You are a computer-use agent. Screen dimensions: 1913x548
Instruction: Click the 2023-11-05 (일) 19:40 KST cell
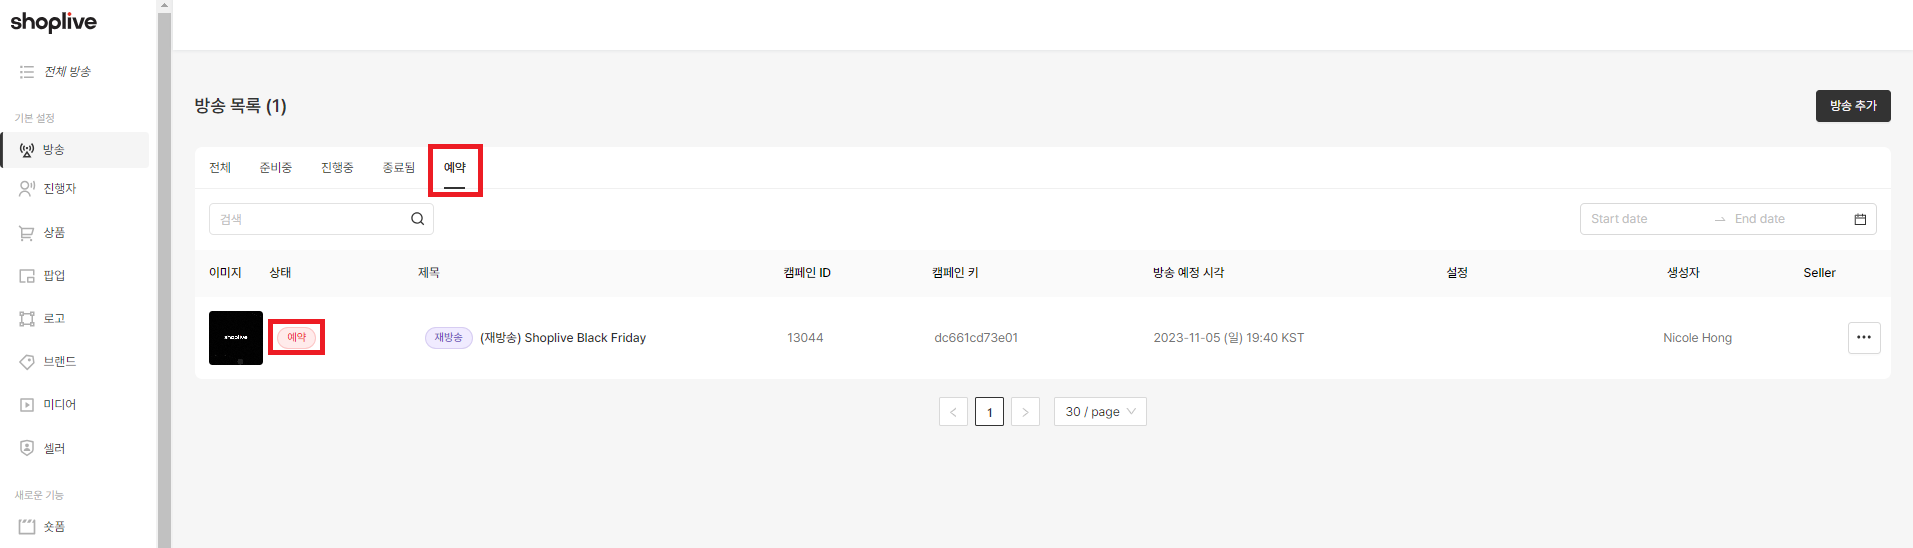click(1228, 338)
